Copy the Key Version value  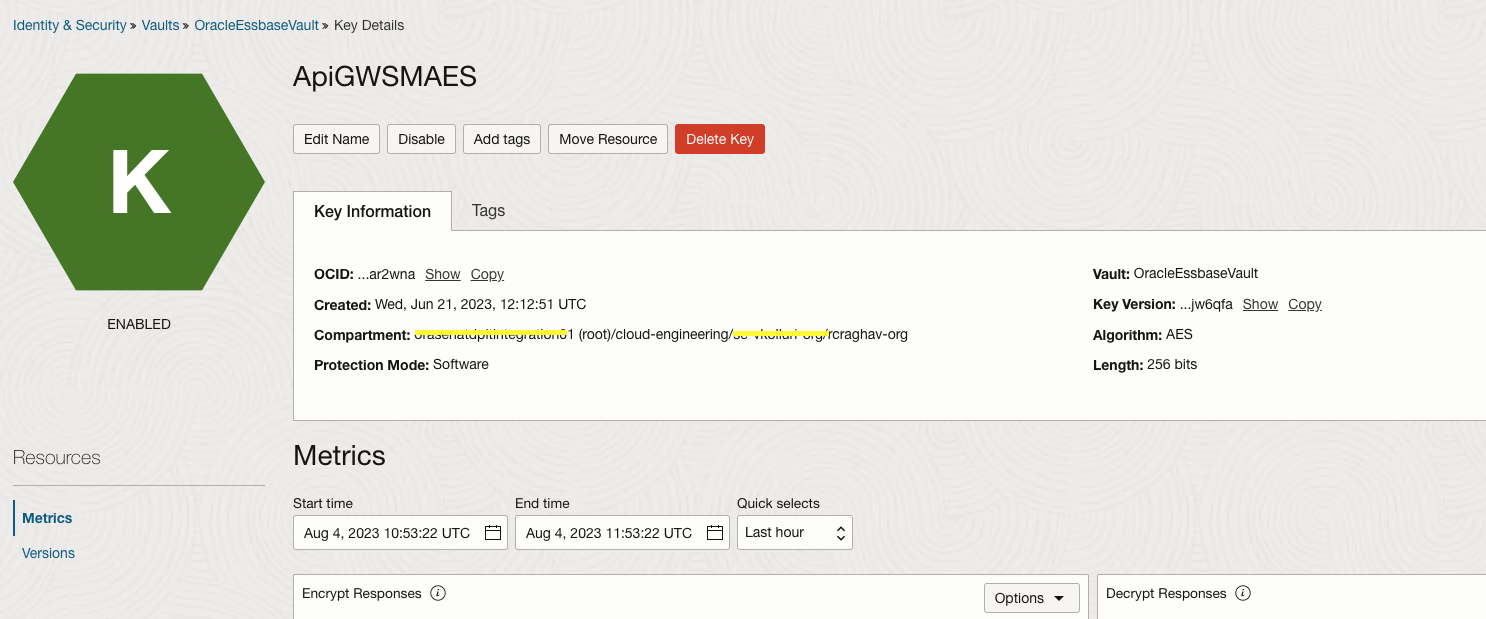[x=1305, y=304]
